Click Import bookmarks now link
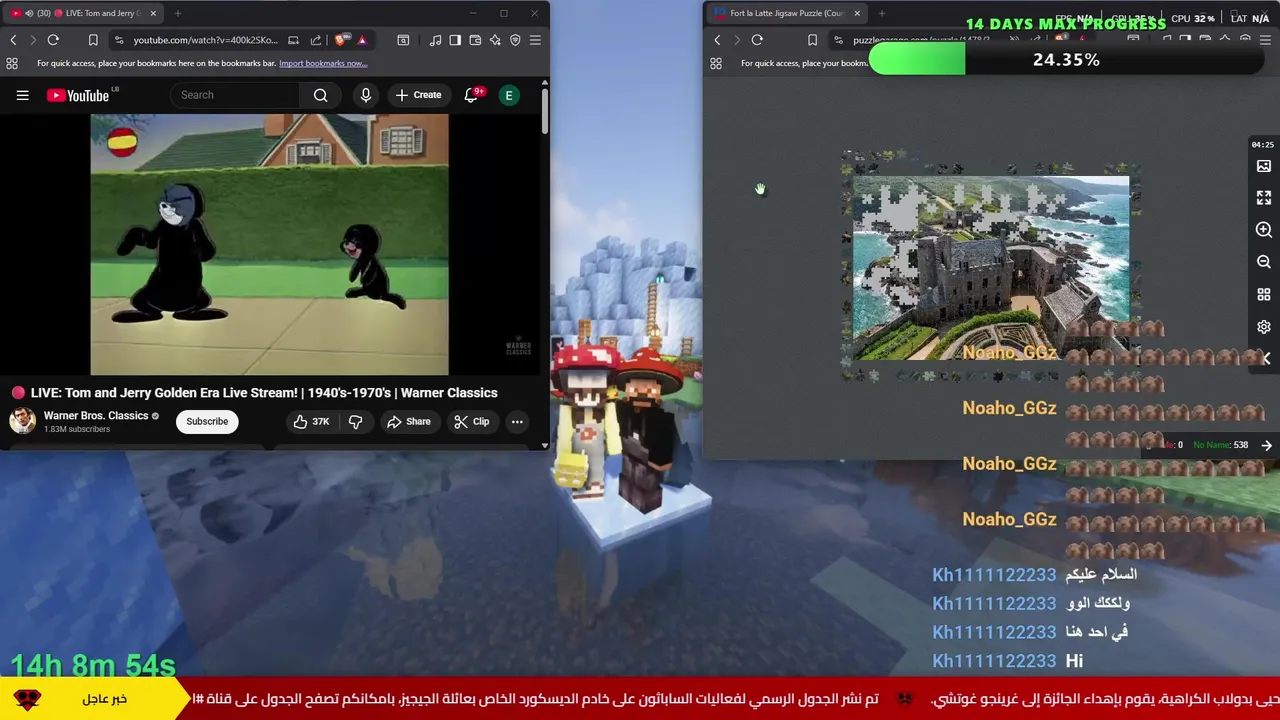 [x=323, y=63]
